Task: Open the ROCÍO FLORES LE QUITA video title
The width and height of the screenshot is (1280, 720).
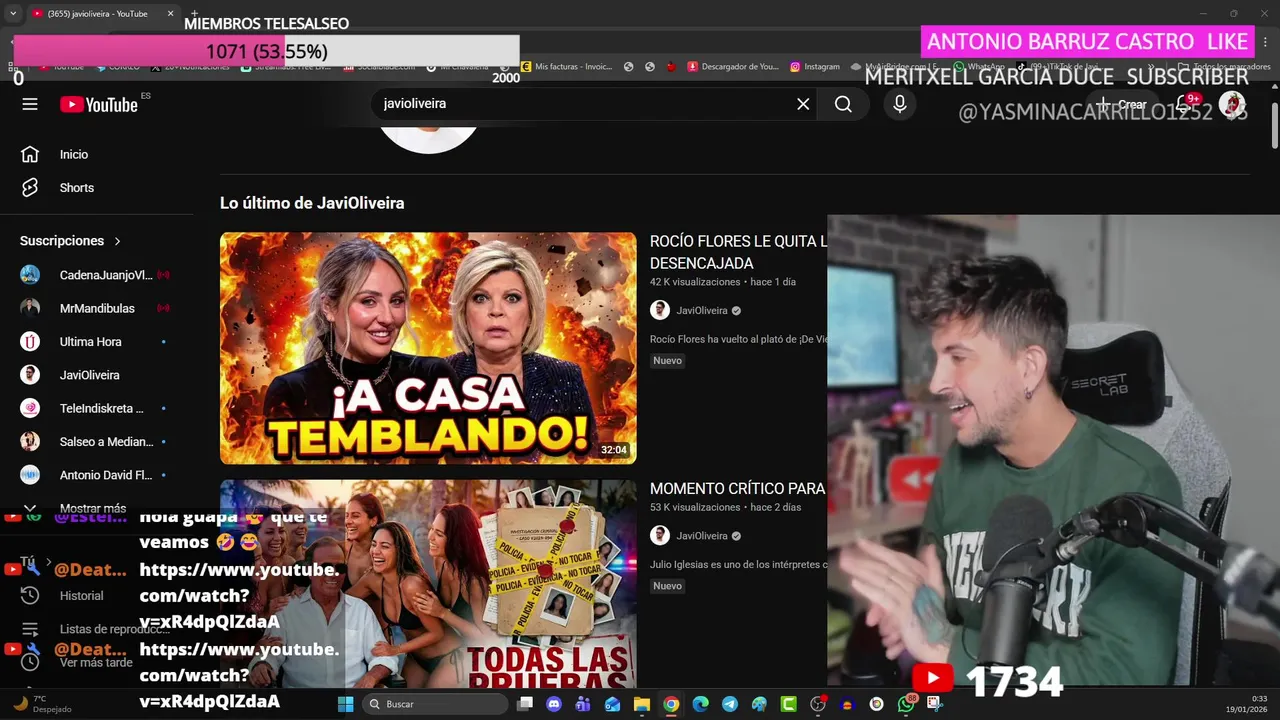Action: [x=738, y=252]
